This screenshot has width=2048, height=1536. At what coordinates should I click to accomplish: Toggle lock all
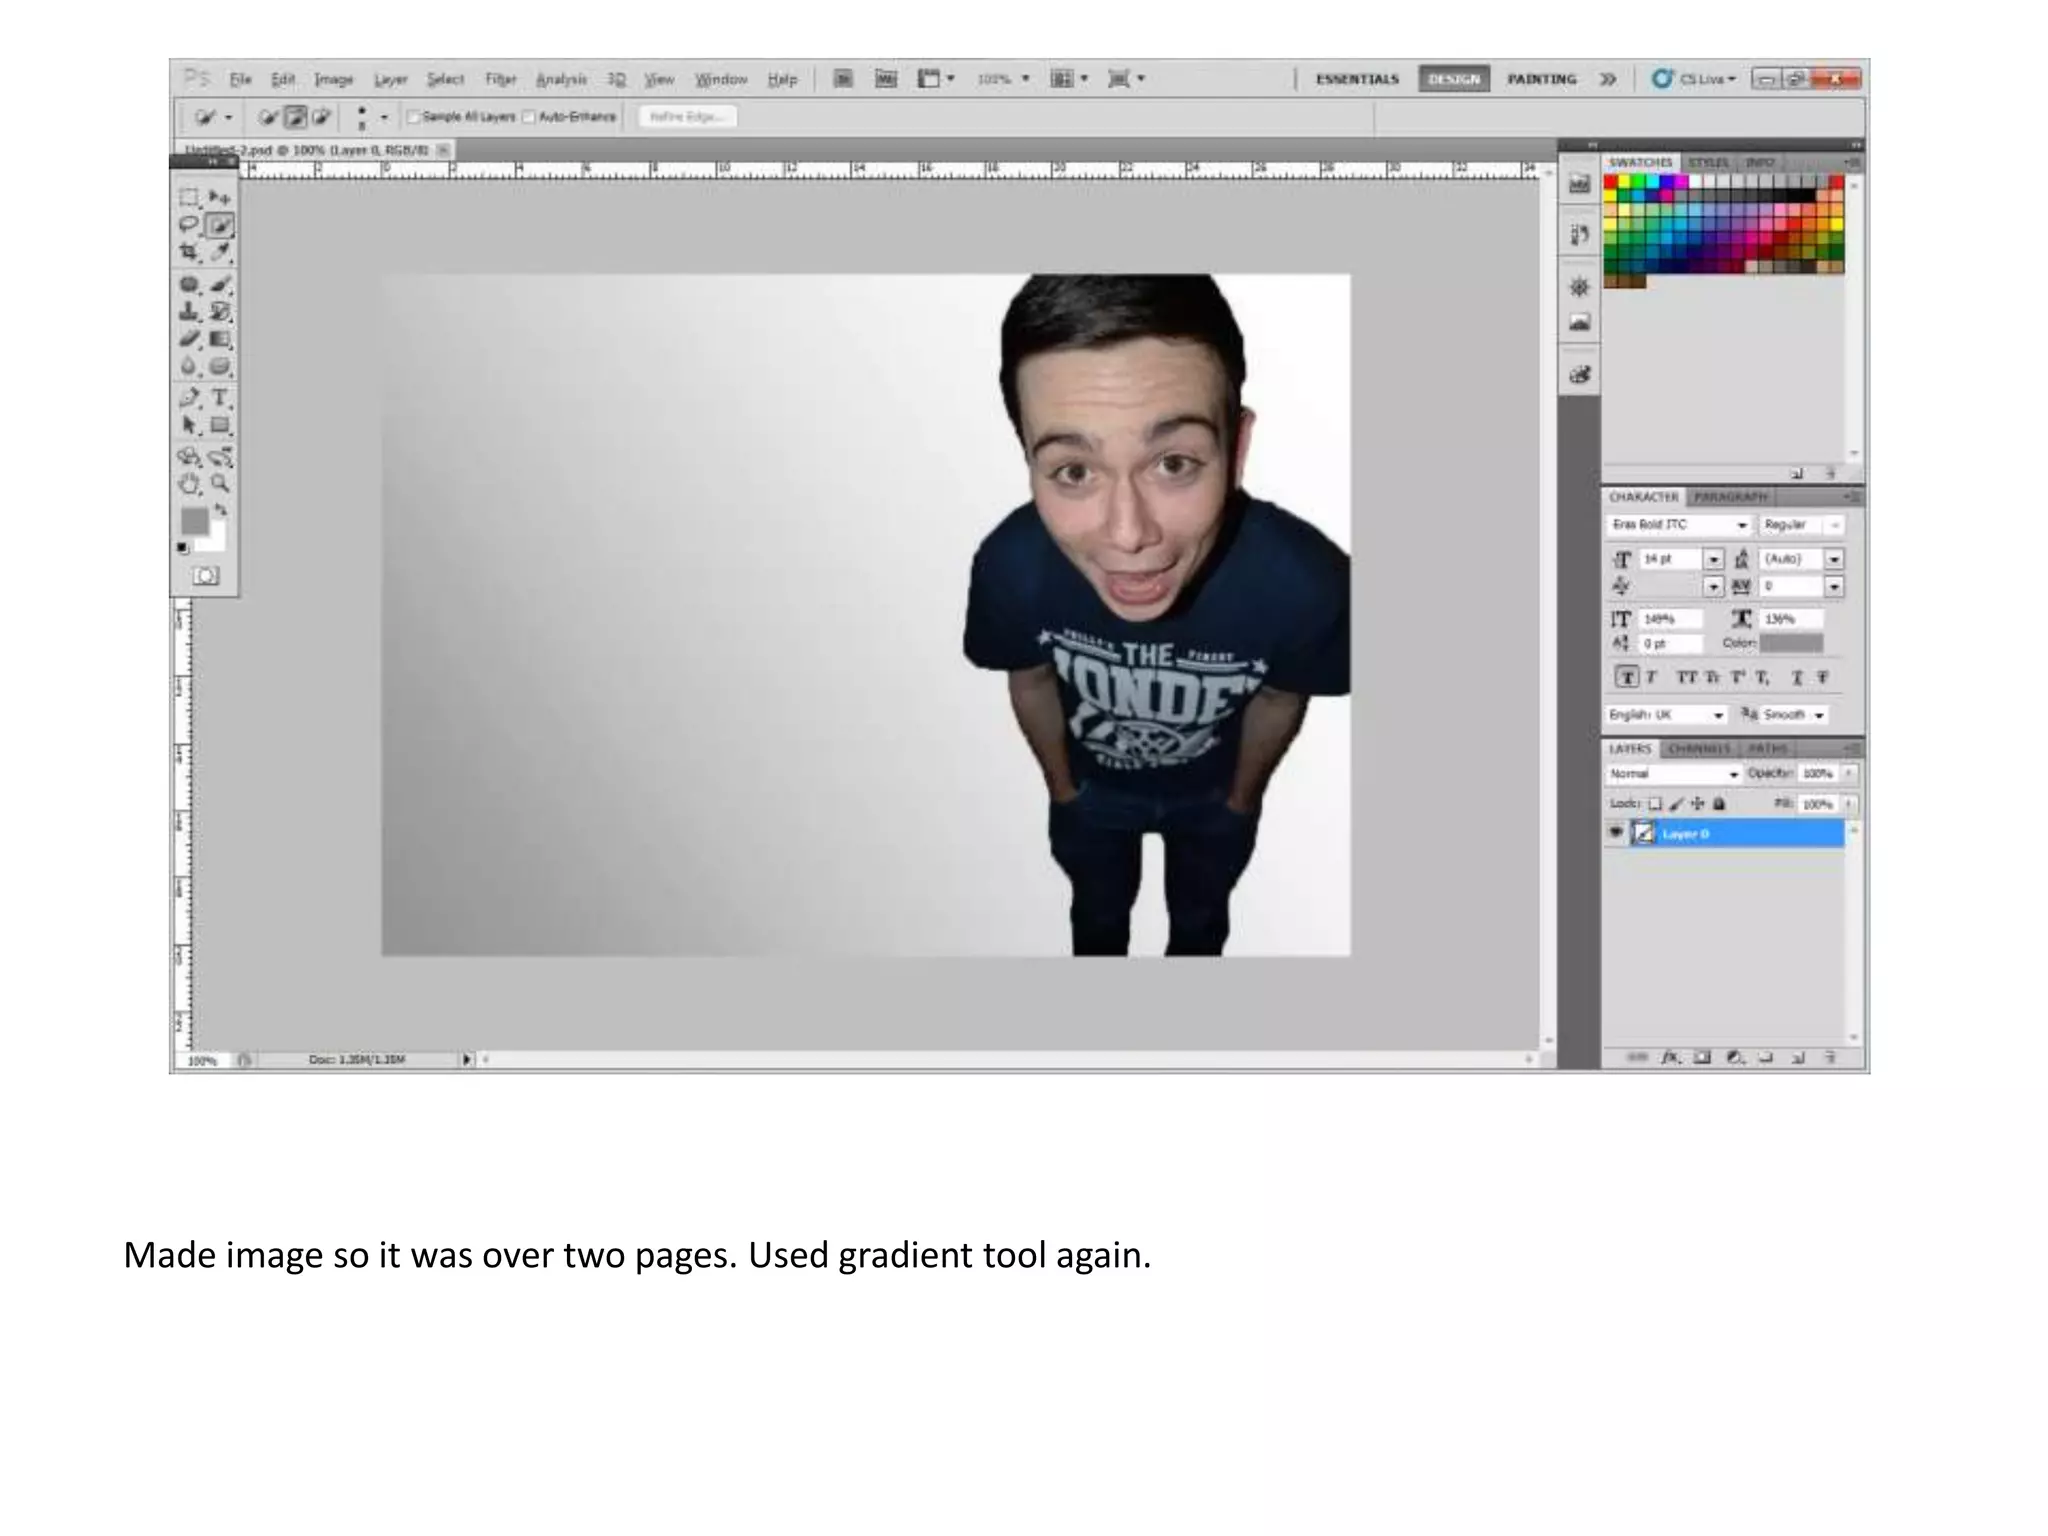pyautogui.click(x=1719, y=803)
